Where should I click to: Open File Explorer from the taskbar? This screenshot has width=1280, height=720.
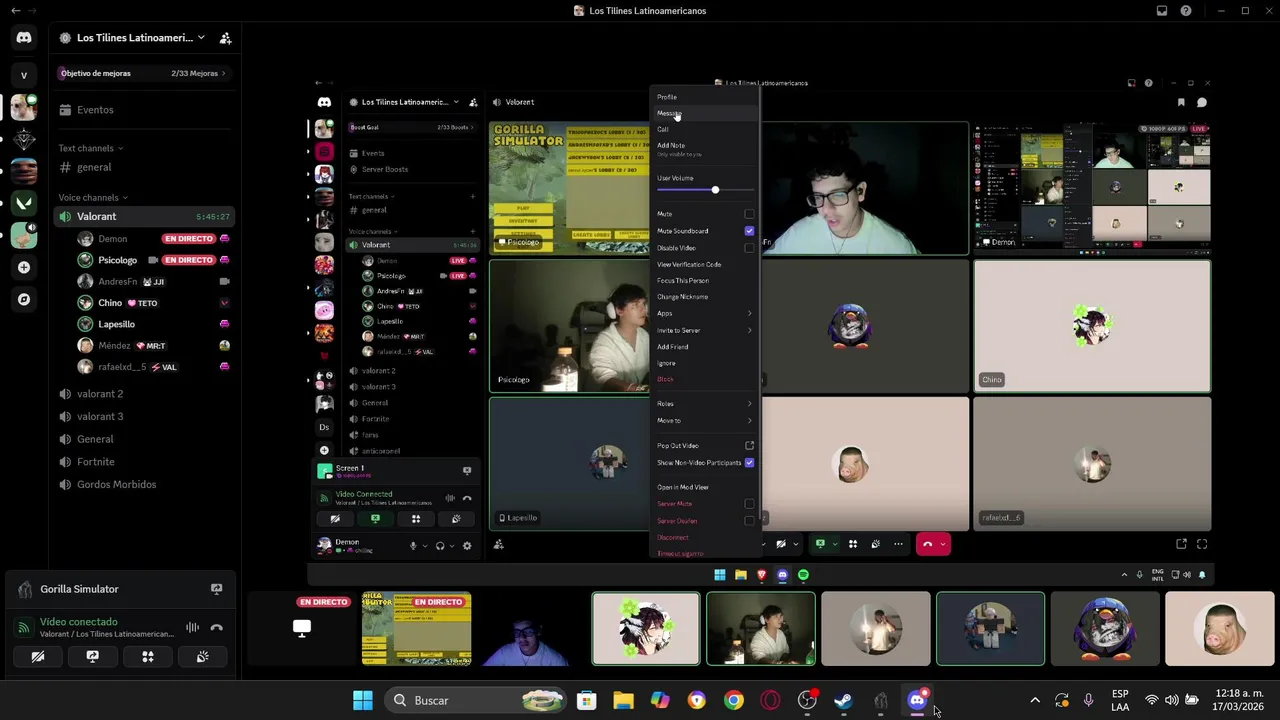coord(623,700)
